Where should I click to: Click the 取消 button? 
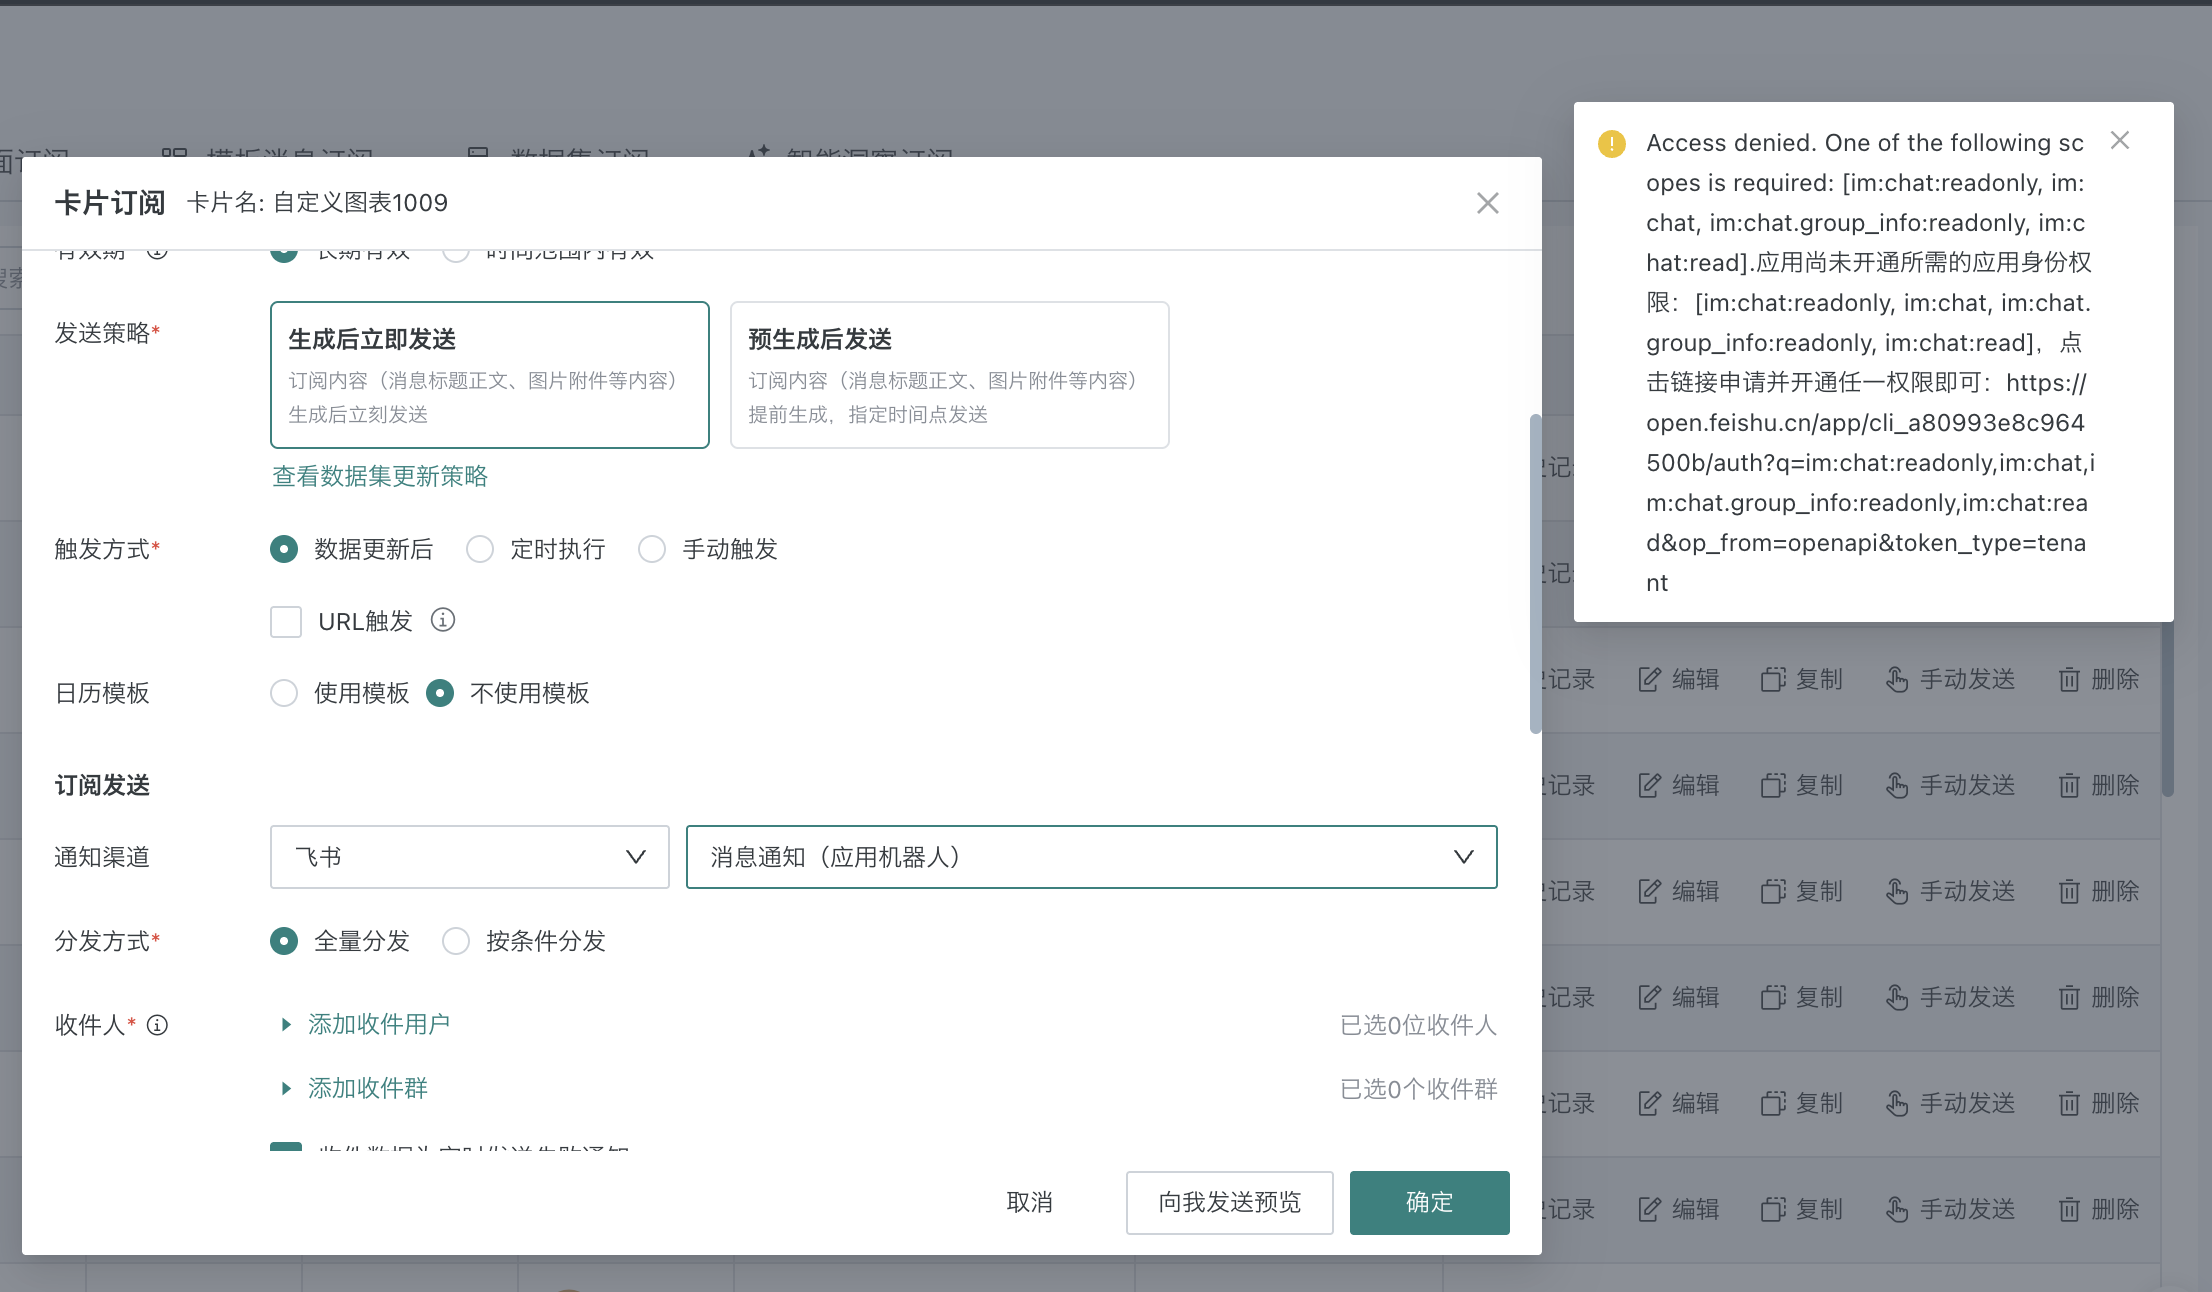(1030, 1202)
